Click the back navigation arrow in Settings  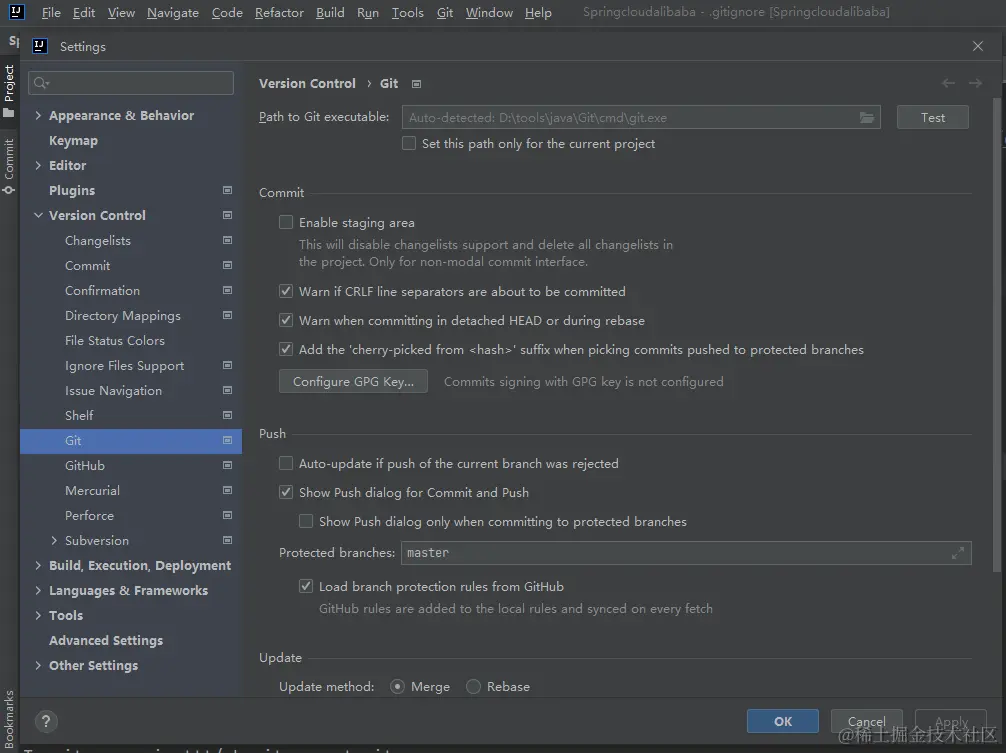[x=948, y=83]
